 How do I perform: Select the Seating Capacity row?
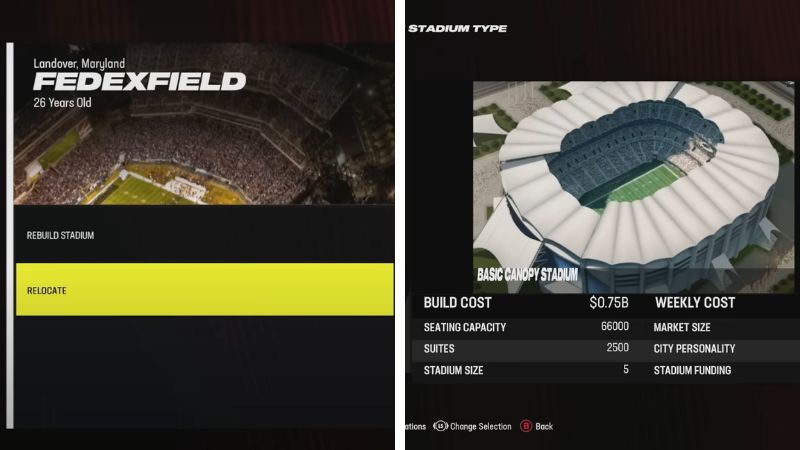(526, 327)
